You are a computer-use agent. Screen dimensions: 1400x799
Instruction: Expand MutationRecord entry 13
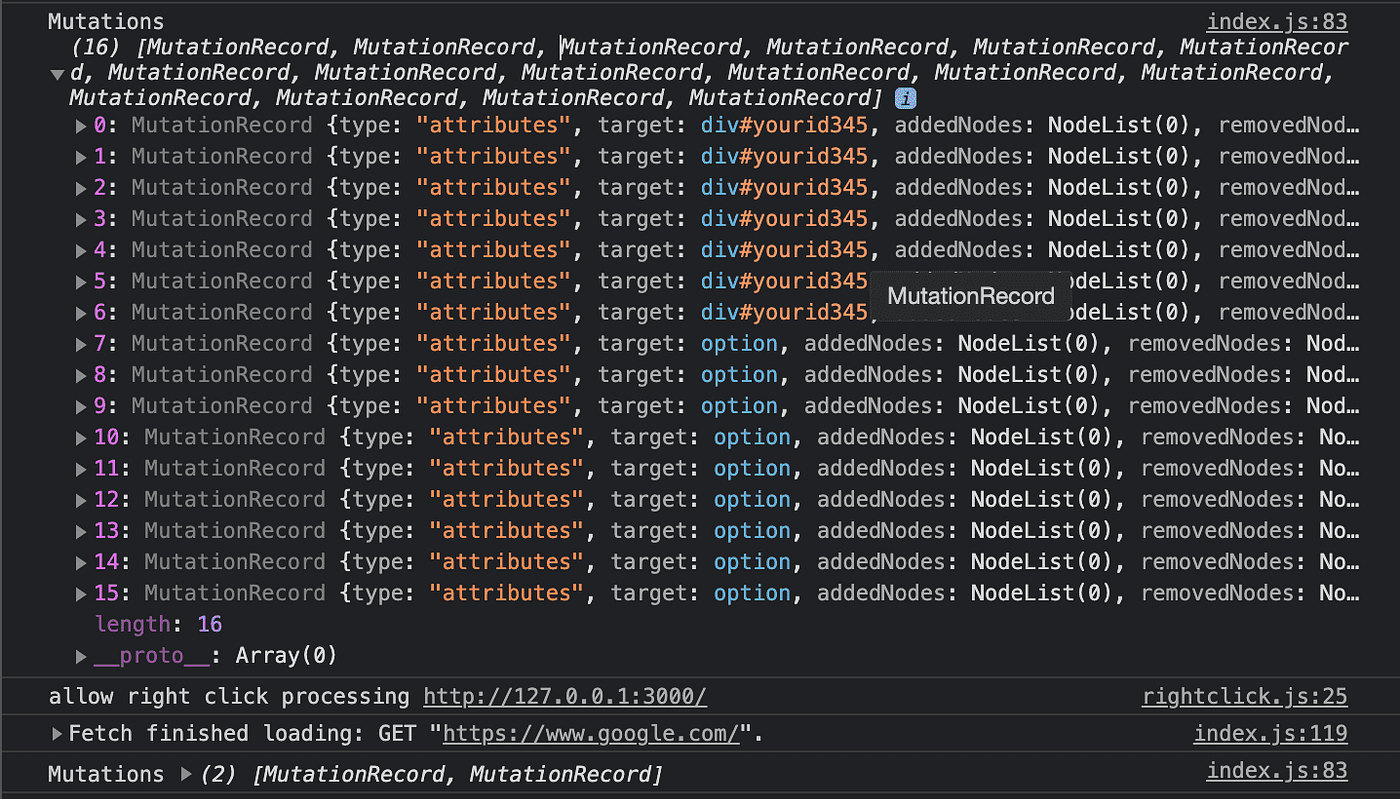click(x=81, y=531)
